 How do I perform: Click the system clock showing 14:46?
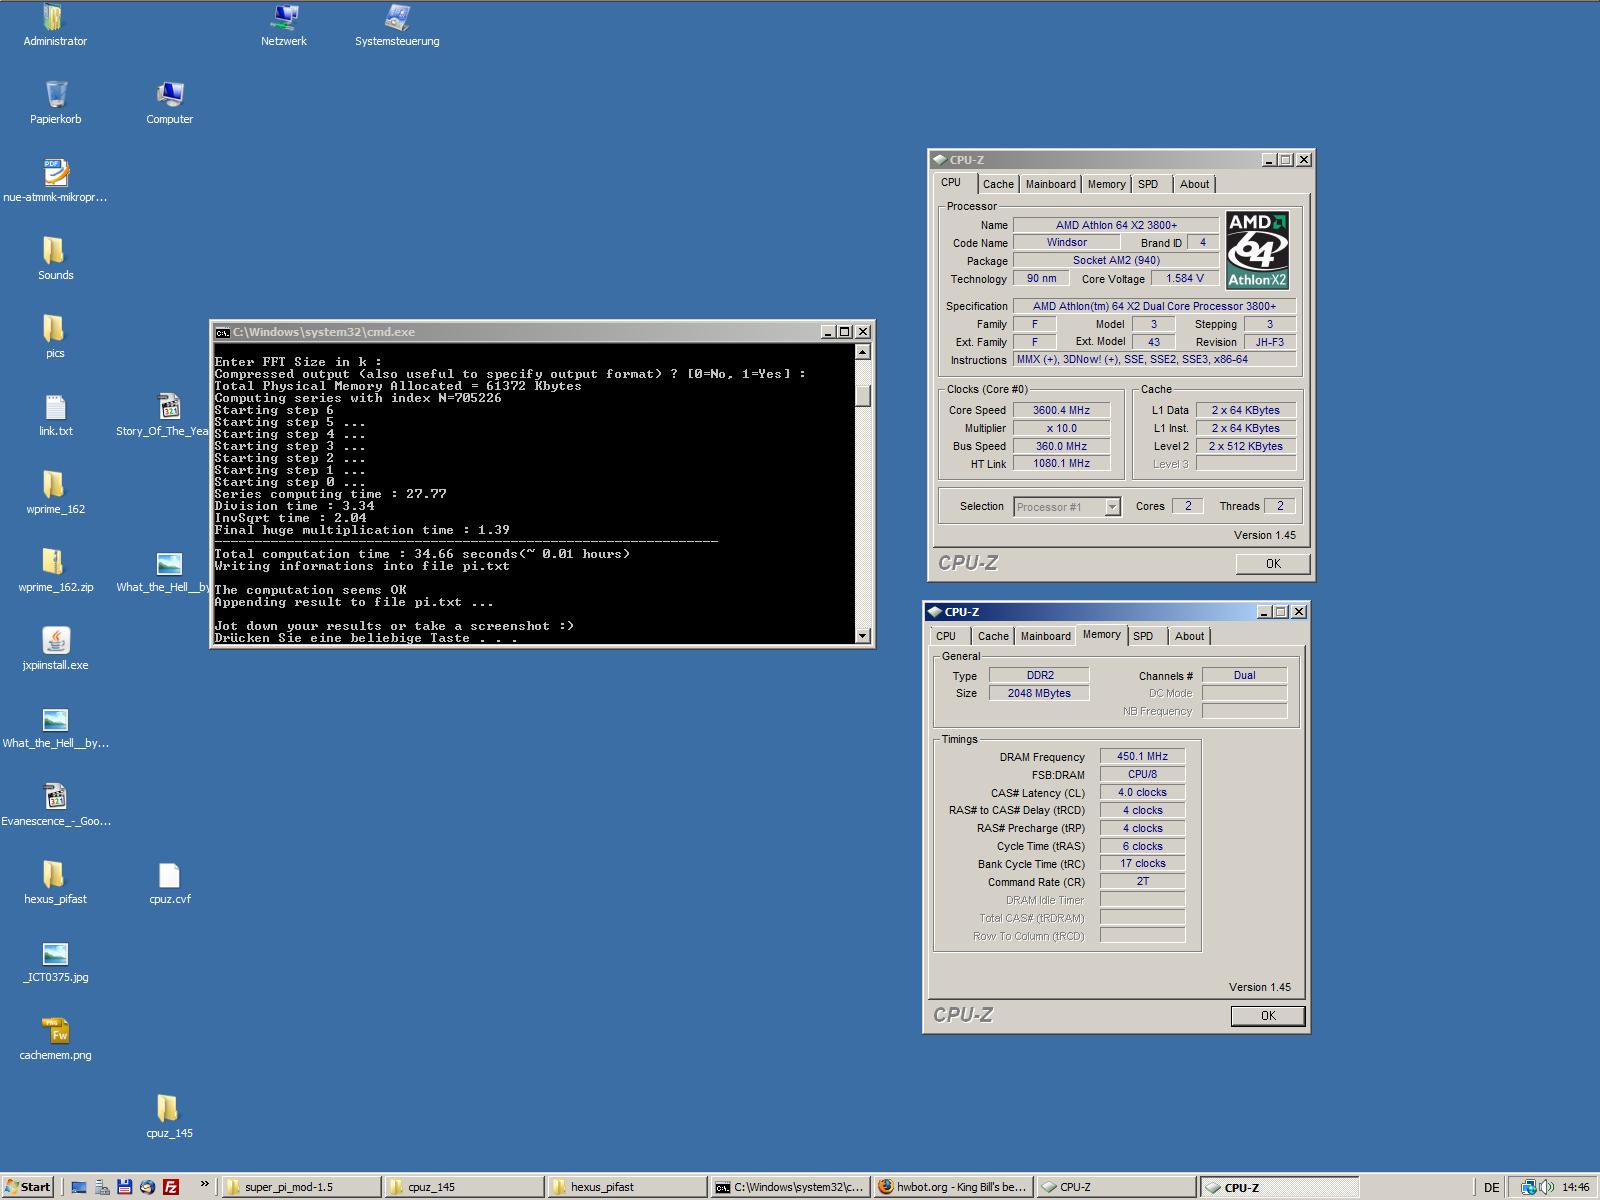(1575, 1188)
